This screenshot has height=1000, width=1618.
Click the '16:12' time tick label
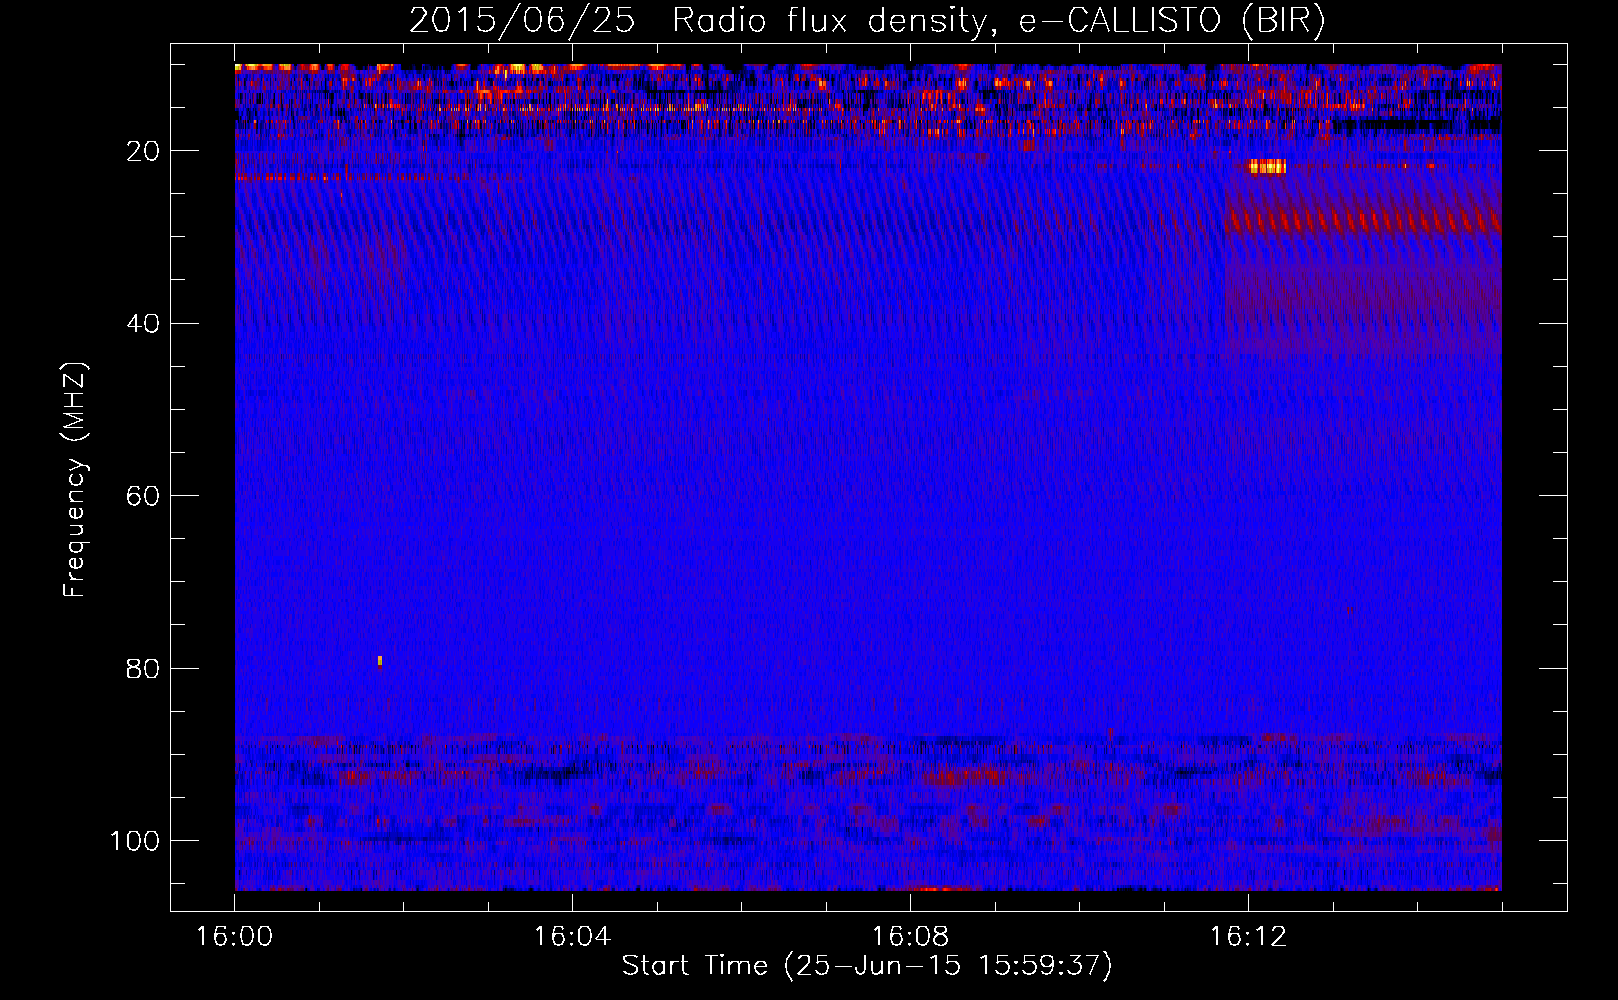coord(1248,937)
